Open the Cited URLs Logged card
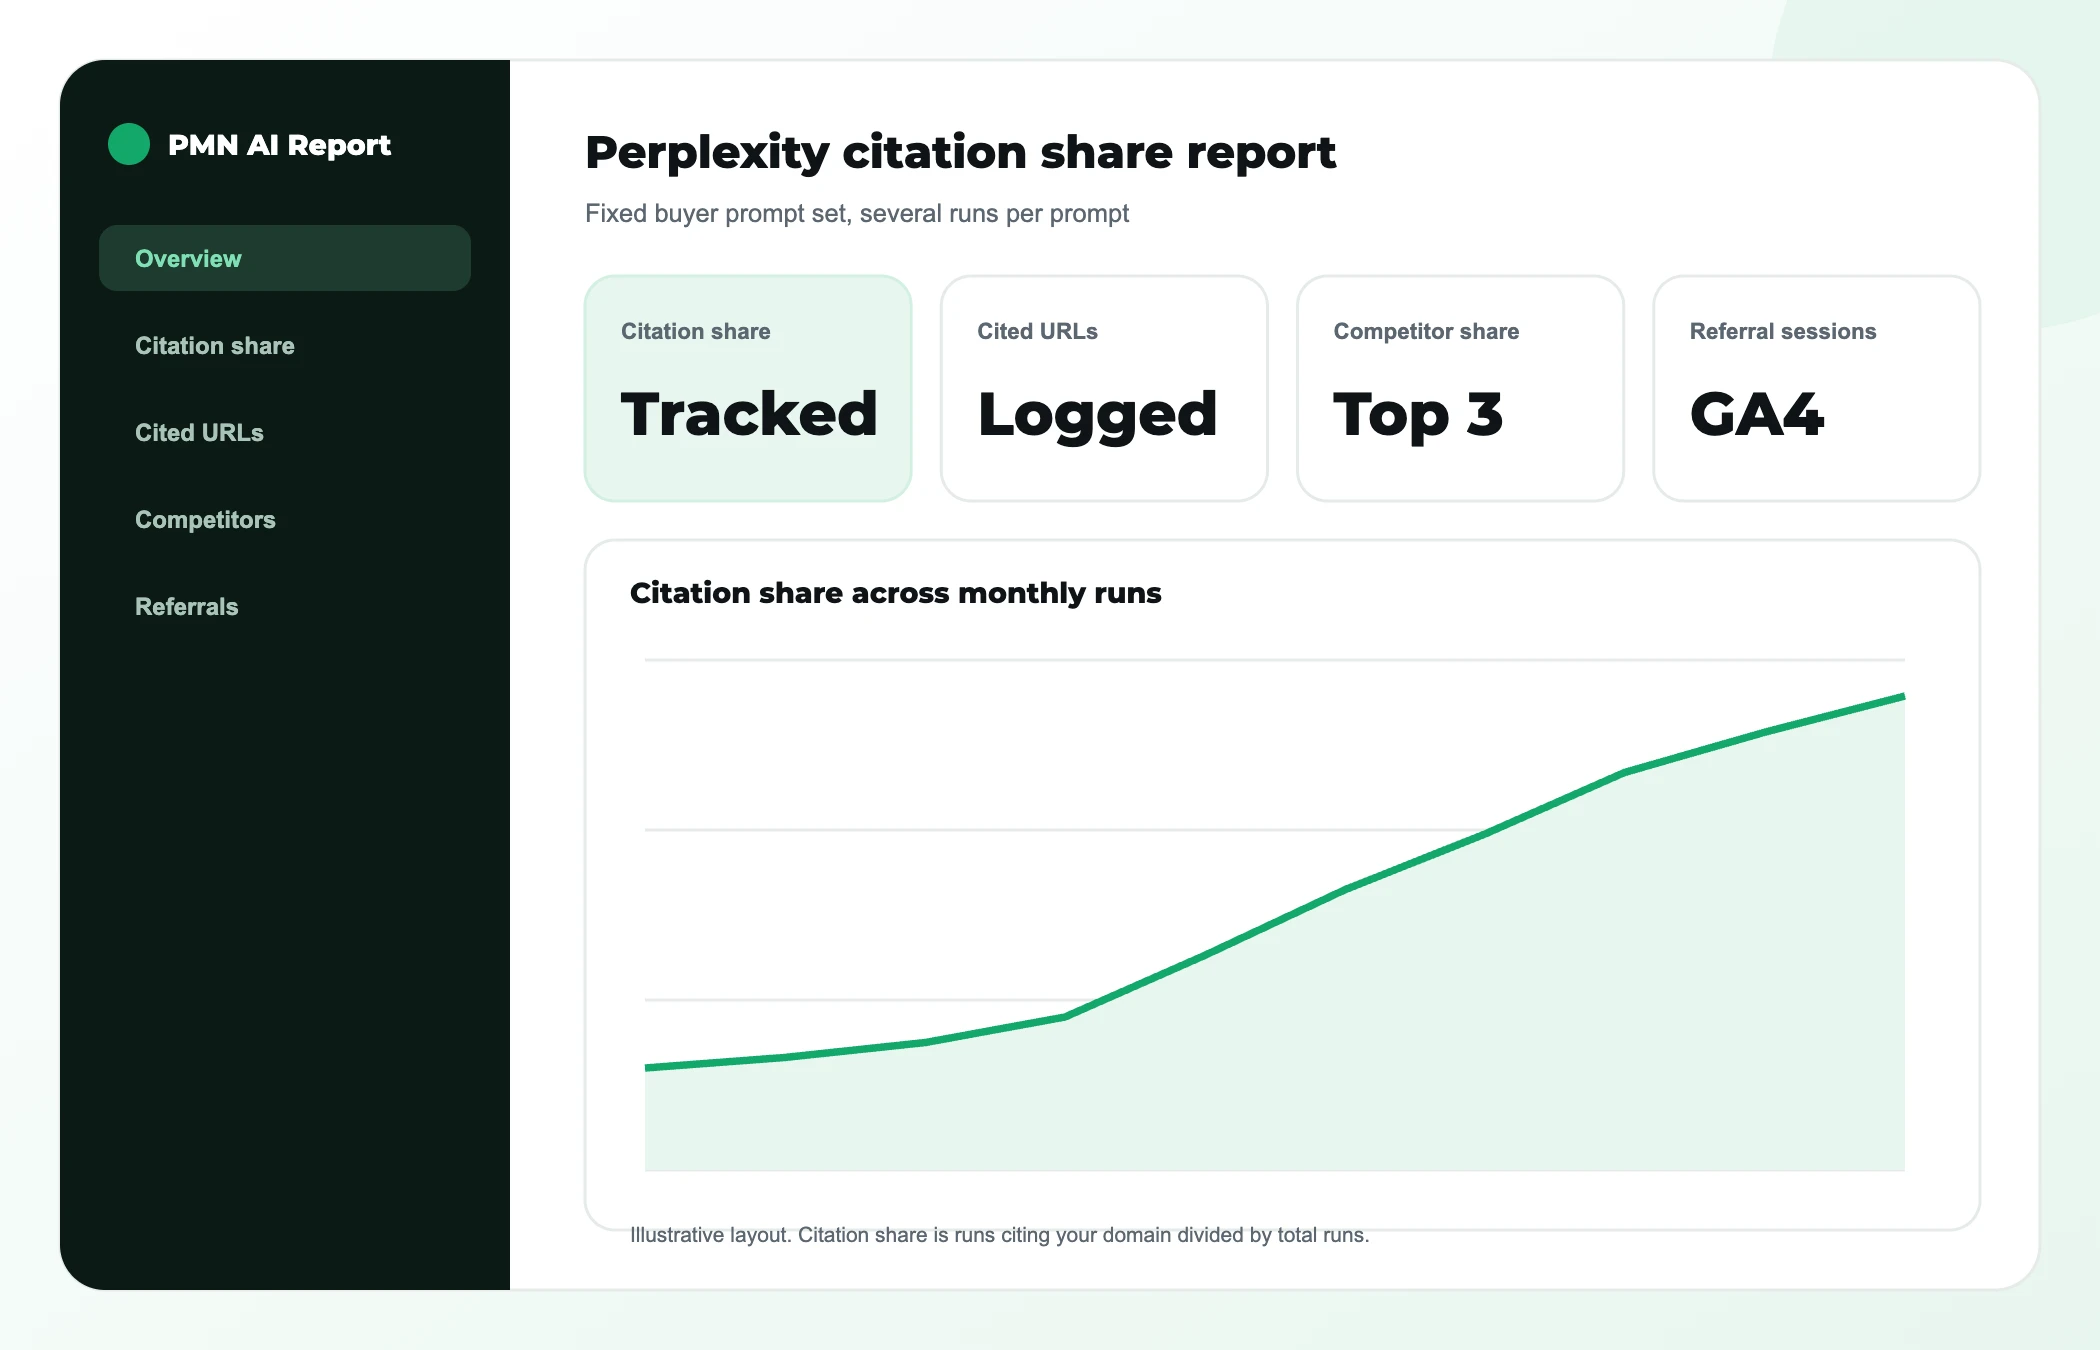Screen dimensions: 2100x1350 pyautogui.click(x=1104, y=388)
